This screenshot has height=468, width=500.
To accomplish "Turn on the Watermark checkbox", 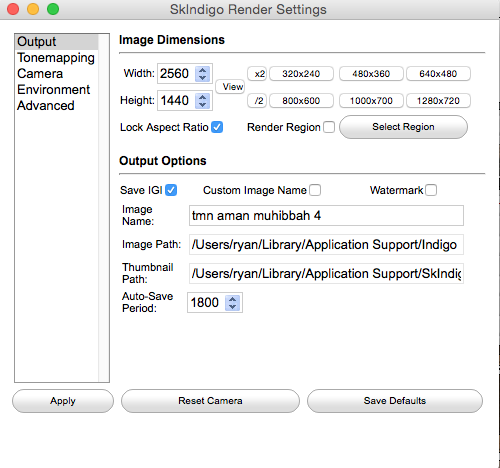I will 431,190.
